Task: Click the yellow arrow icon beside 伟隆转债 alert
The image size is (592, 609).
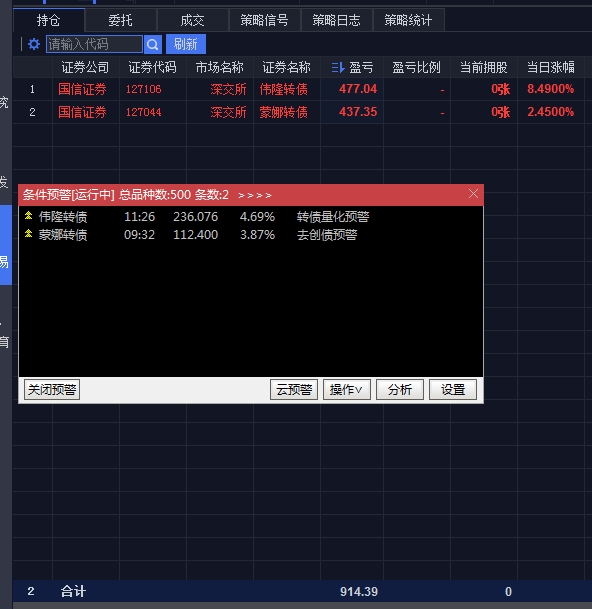Action: click(x=28, y=216)
